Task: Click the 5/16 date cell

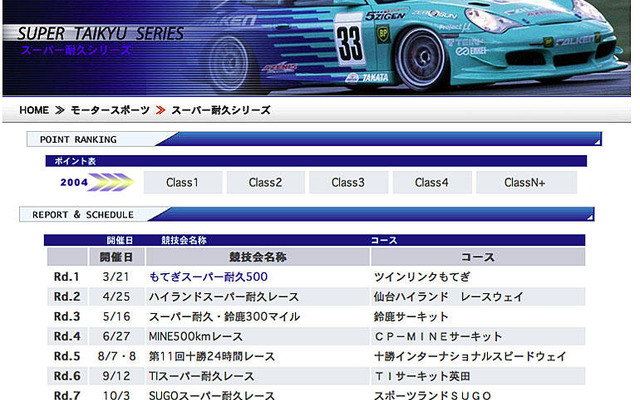Action: tap(116, 316)
